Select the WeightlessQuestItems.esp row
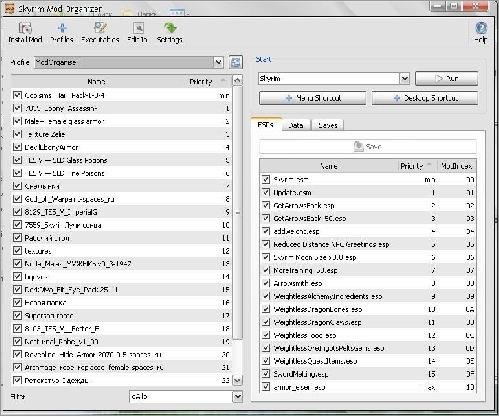 pyautogui.click(x=368, y=361)
